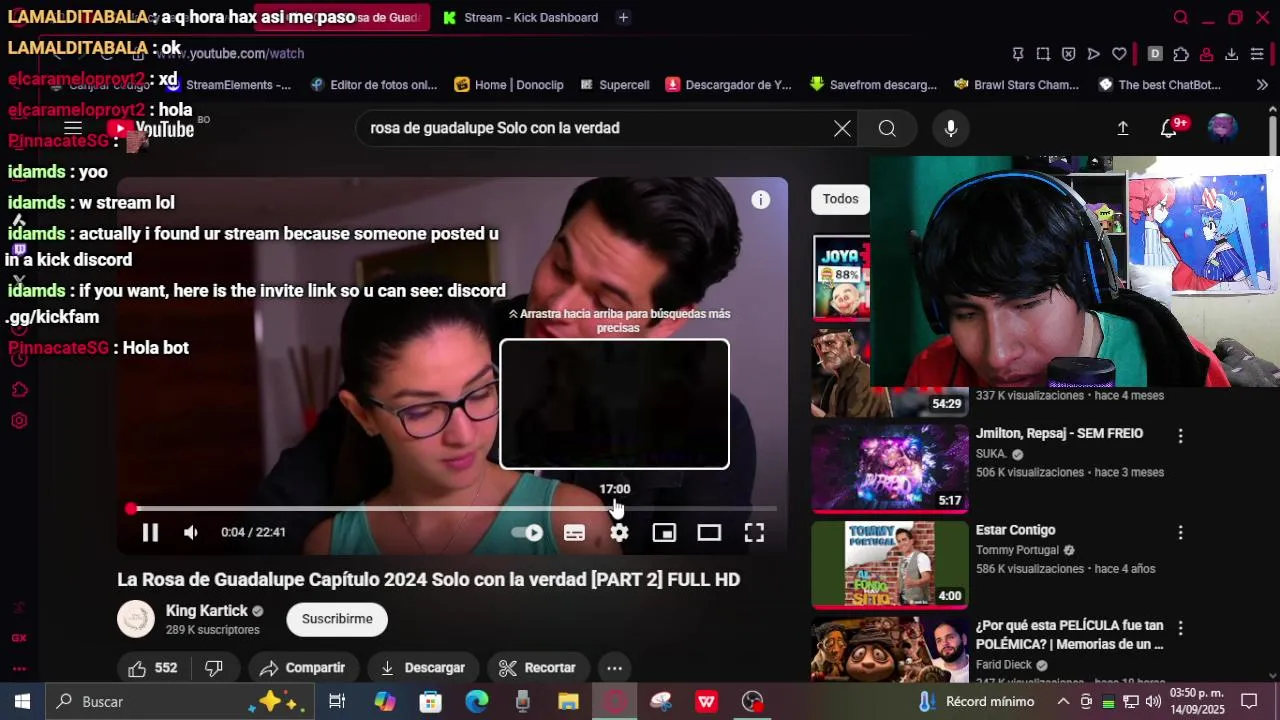This screenshot has height=720, width=1280.
Task: Open Jmilton, Repsaj - SEM FREIO title
Action: coord(1059,433)
